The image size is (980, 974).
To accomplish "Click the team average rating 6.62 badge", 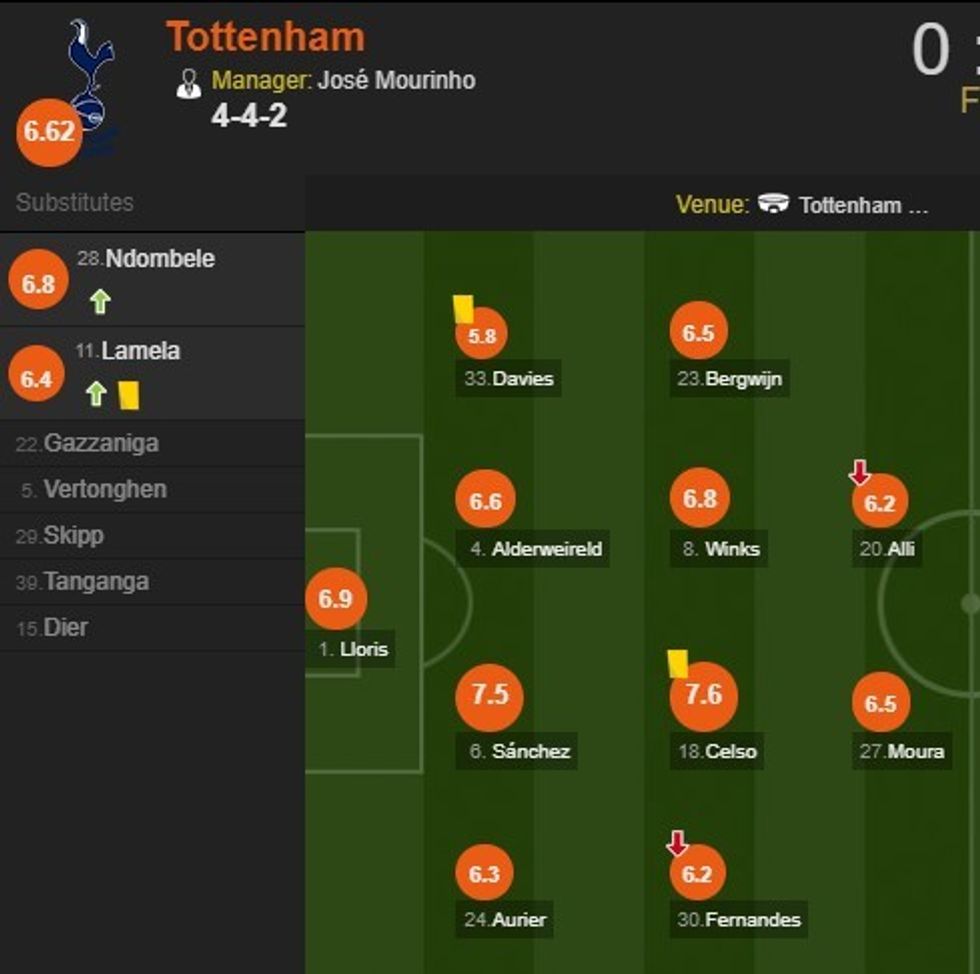I will (48, 132).
